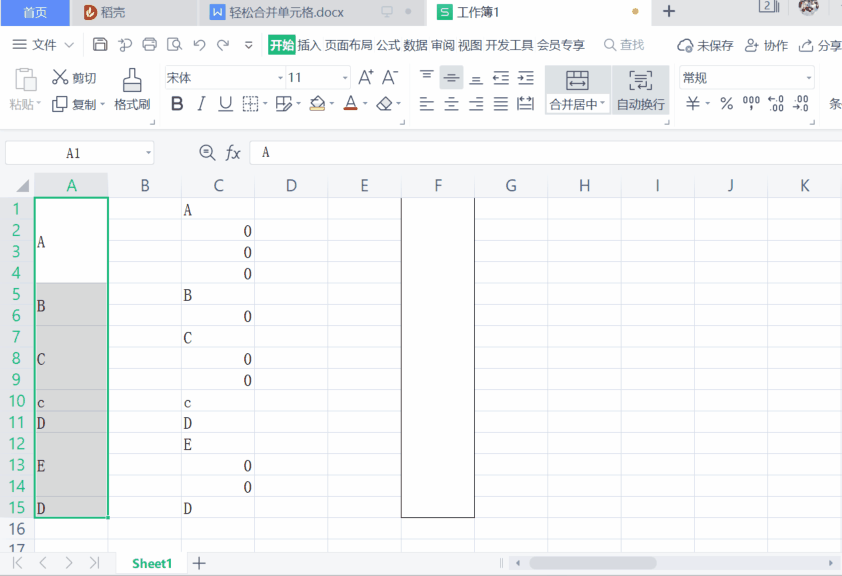Toggle wrap text (自动换行)

tap(640, 91)
